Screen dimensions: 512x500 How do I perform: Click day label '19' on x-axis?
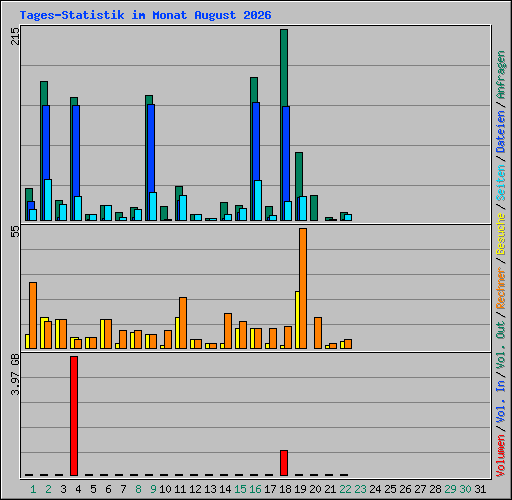(300, 489)
